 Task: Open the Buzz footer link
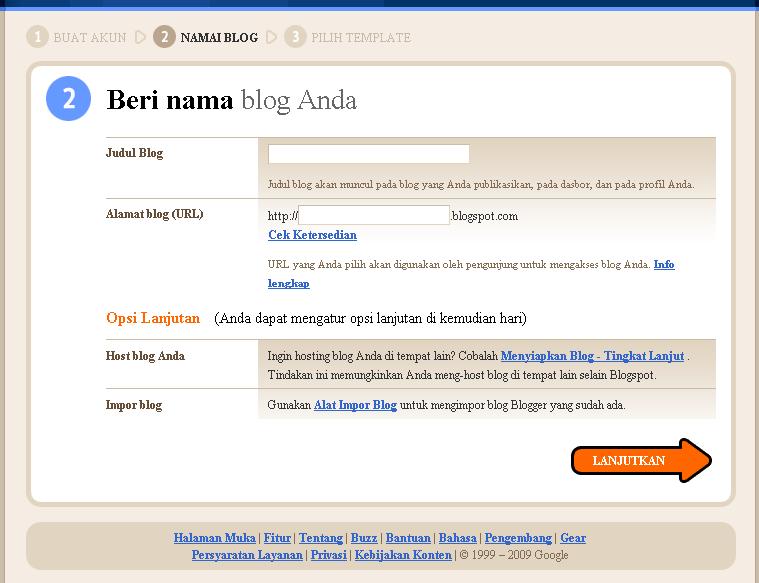coord(364,538)
